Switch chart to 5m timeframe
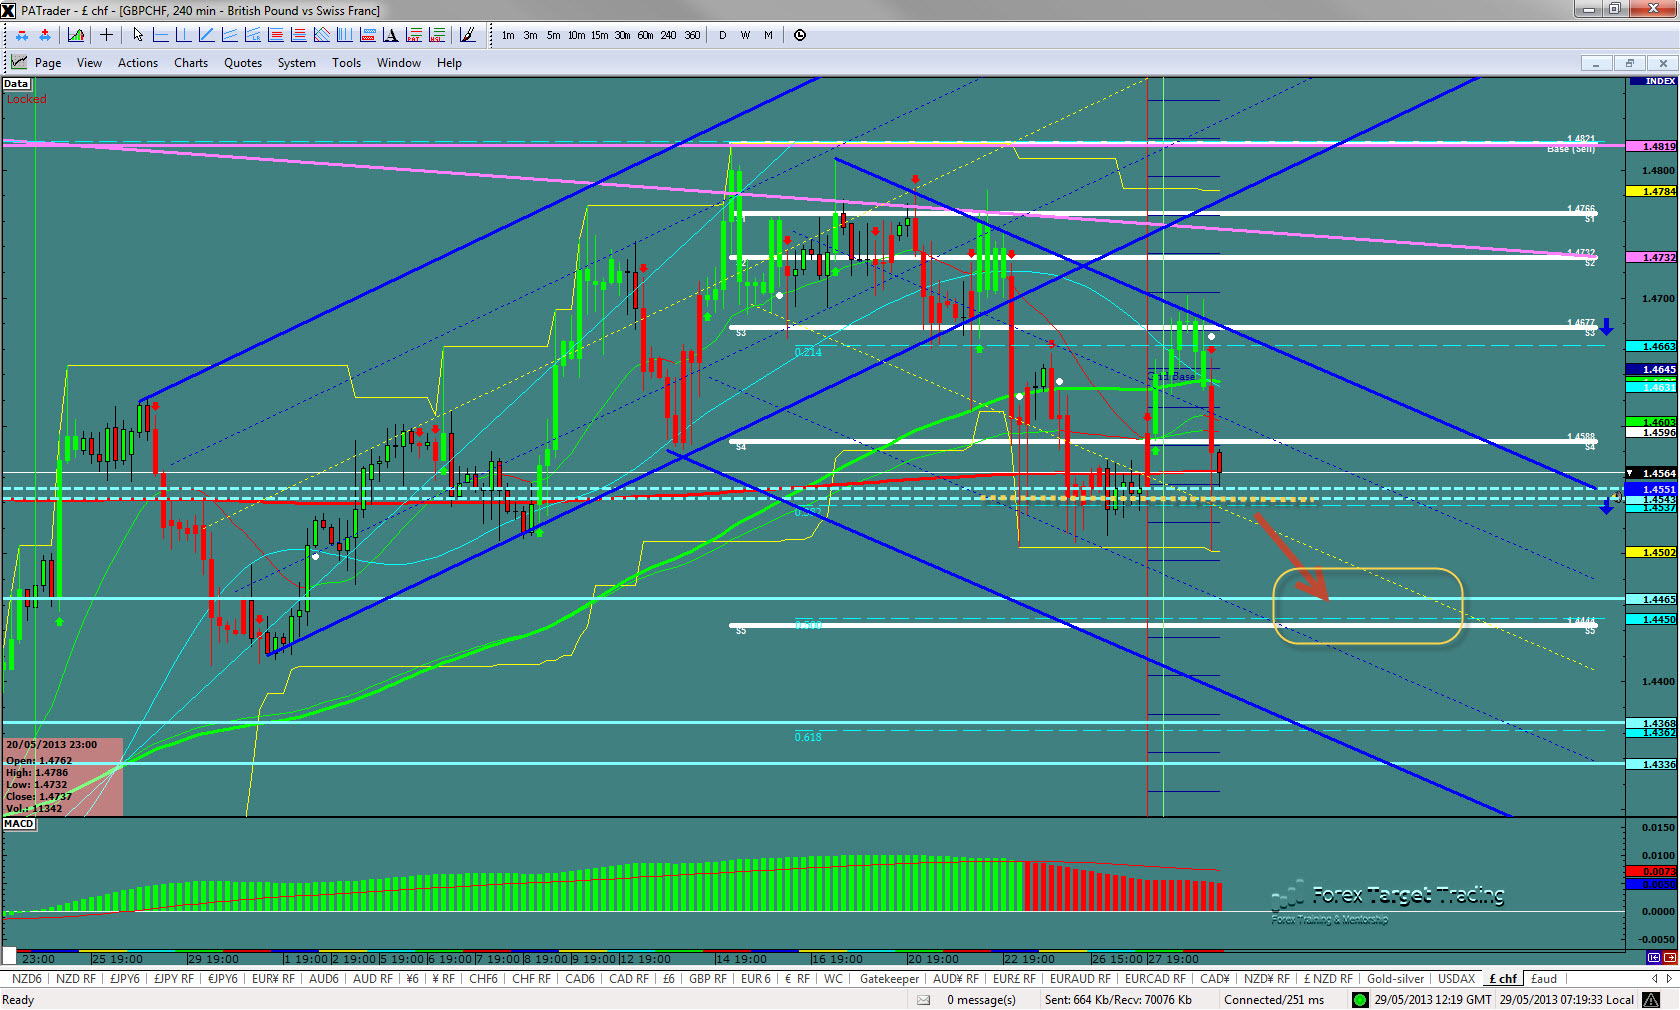This screenshot has width=1680, height=1010. (x=553, y=35)
